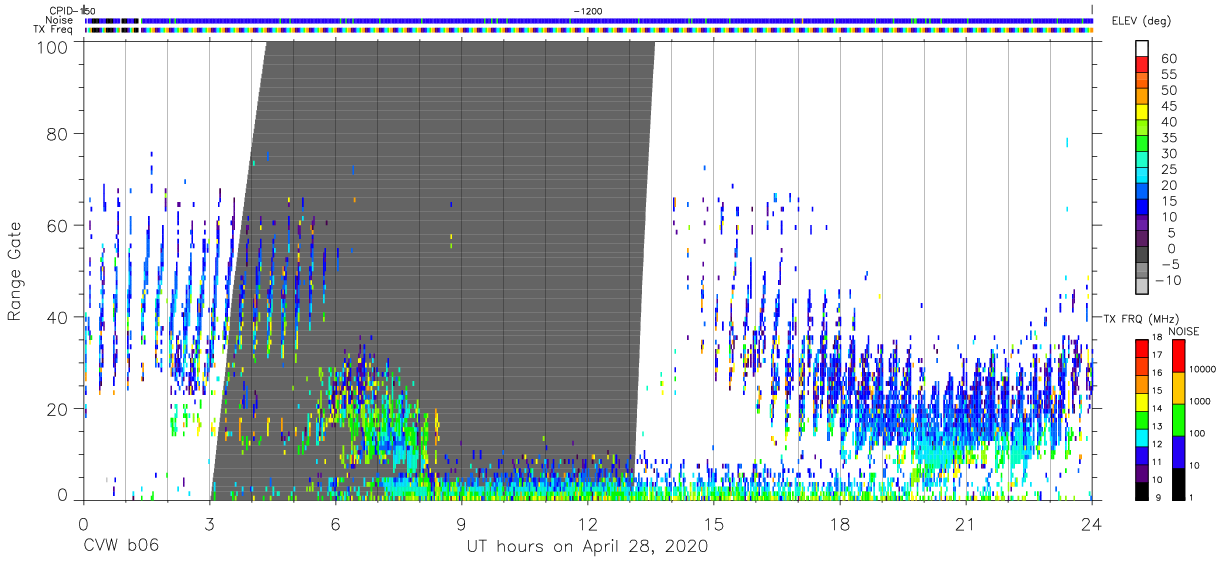Click the '24' hour tick on x-axis

(x=1092, y=523)
